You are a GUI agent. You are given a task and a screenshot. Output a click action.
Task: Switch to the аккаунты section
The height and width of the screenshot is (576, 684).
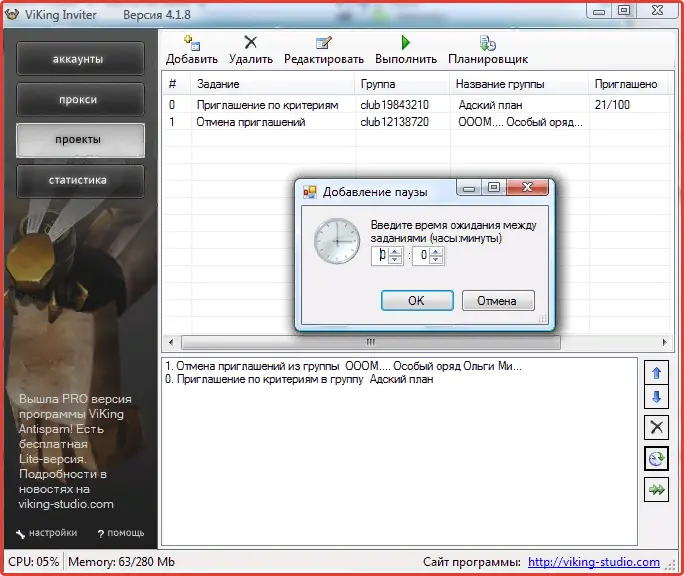80,59
